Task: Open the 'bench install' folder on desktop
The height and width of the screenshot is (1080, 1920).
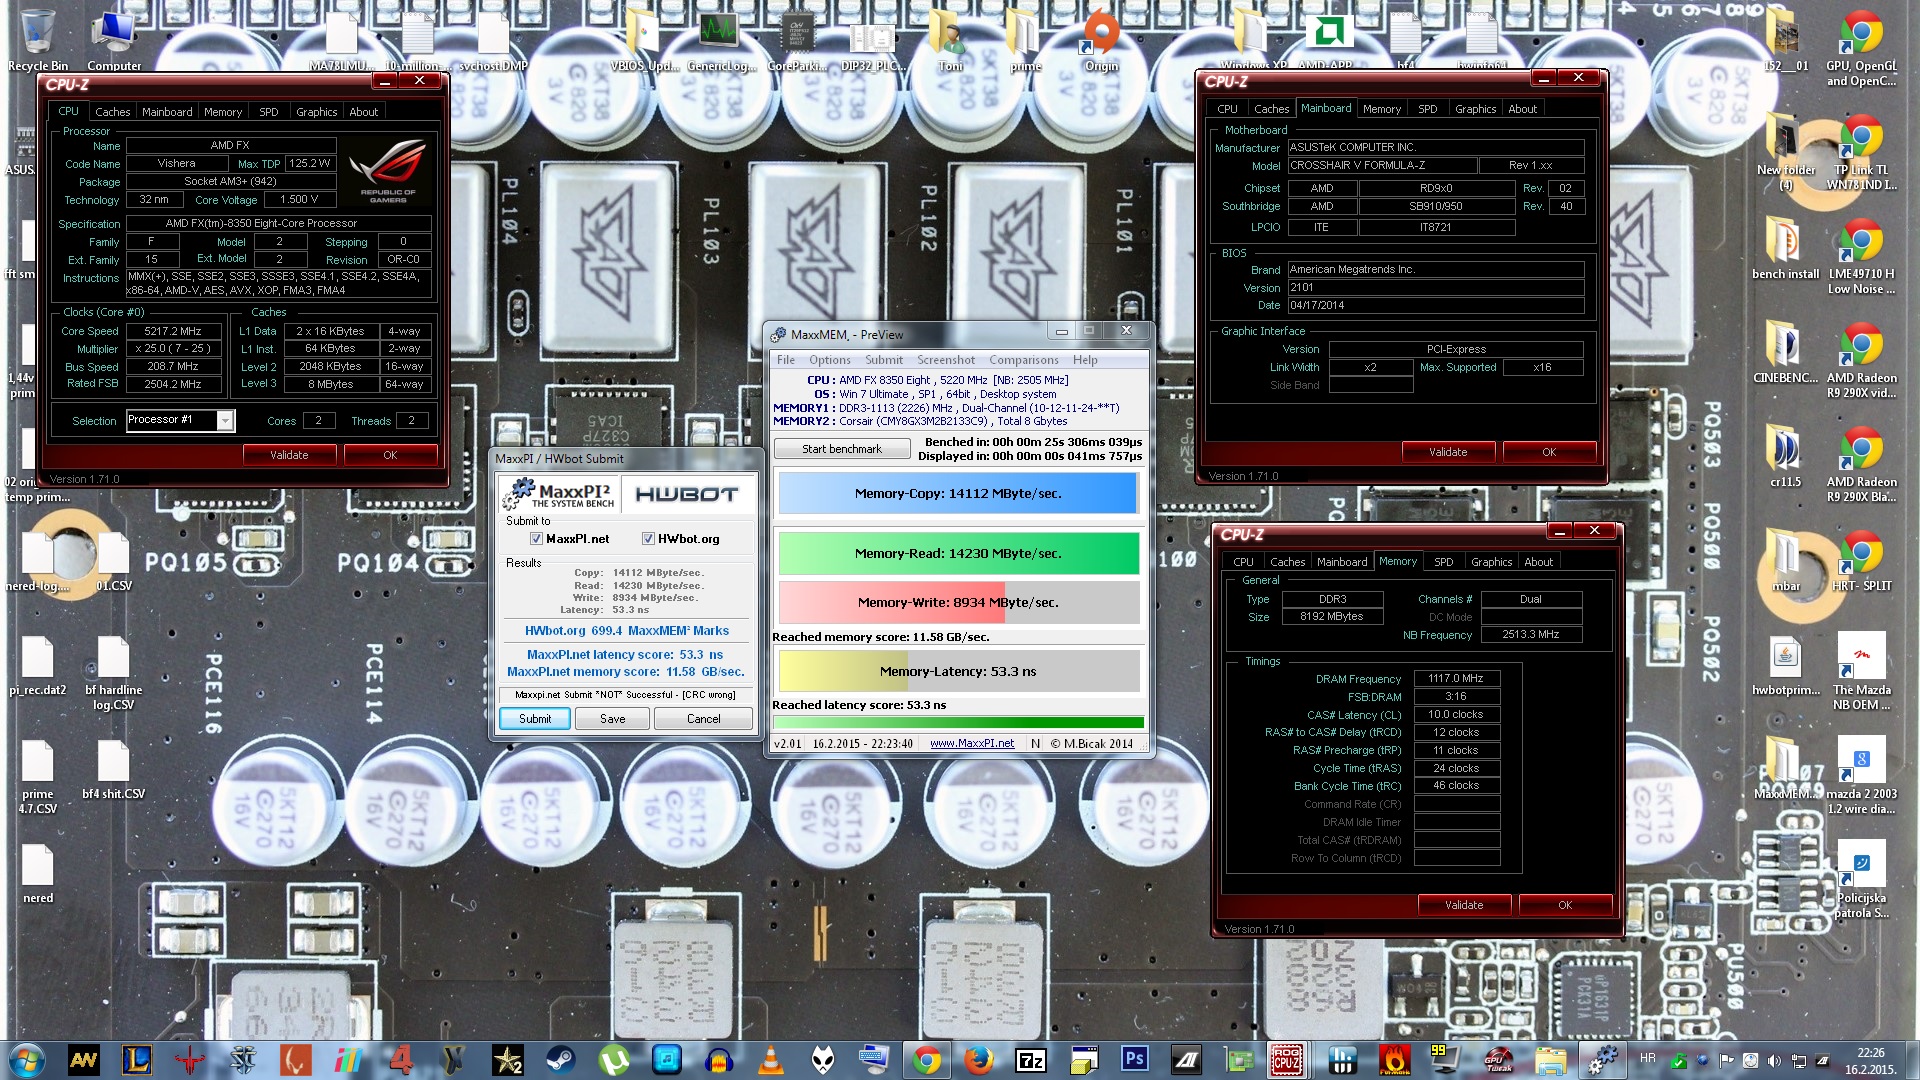Action: (x=1785, y=248)
